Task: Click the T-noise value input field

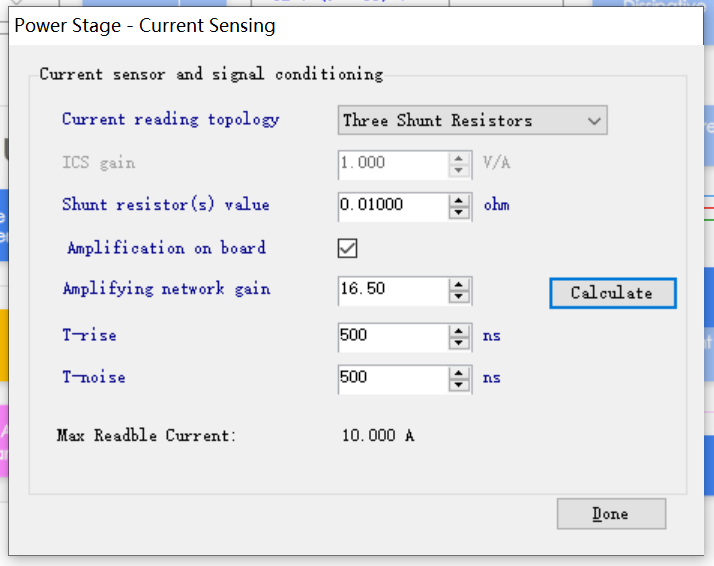Action: pyautogui.click(x=392, y=378)
